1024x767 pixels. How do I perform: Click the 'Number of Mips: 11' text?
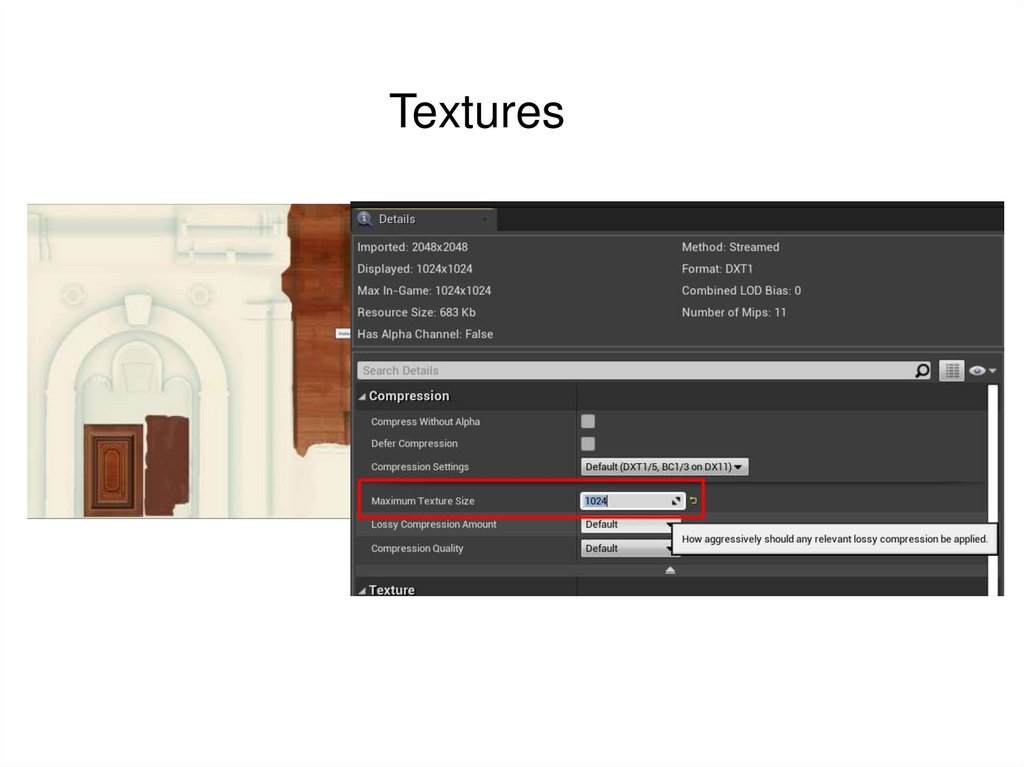coord(733,312)
